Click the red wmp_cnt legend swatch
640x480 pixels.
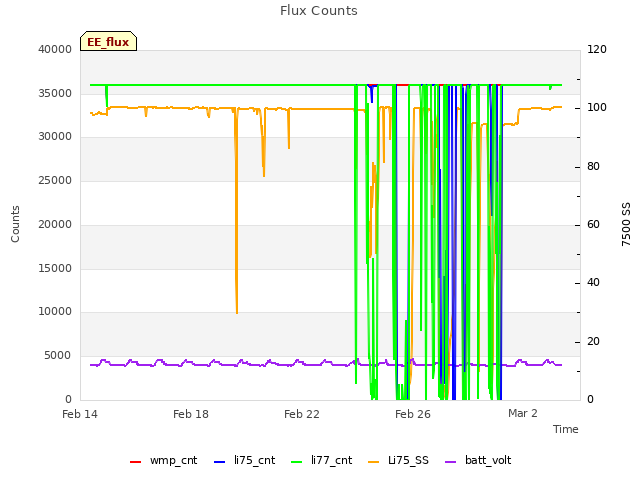[x=135, y=462]
